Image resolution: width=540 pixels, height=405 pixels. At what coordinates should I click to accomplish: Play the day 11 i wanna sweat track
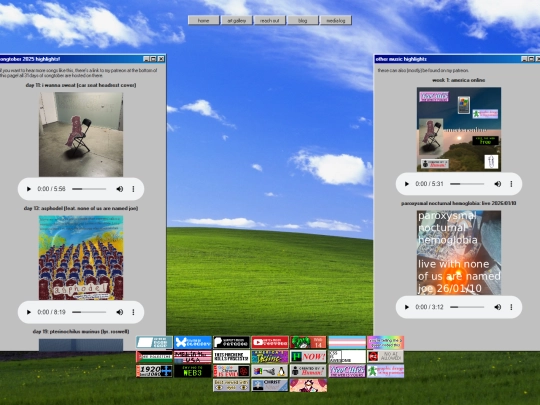[x=29, y=189]
